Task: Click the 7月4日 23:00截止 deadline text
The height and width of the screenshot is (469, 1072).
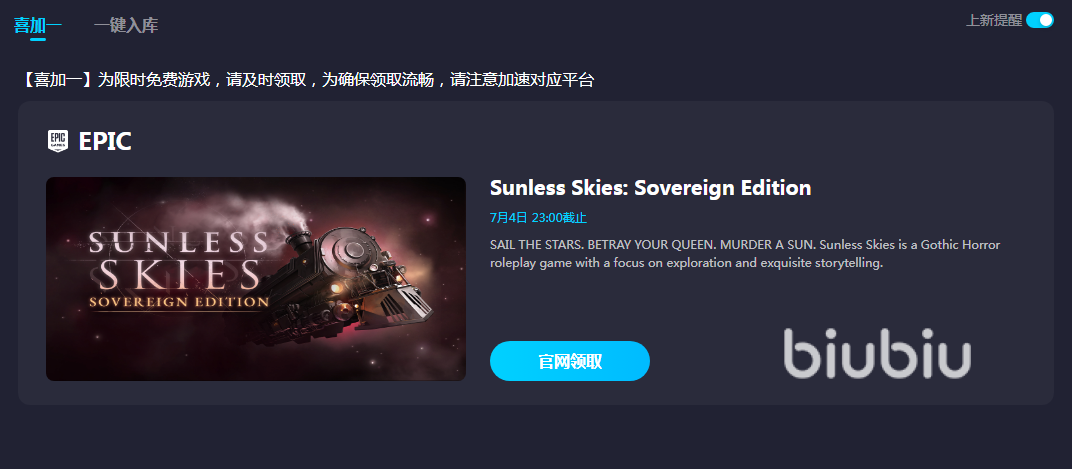Action: 538,218
